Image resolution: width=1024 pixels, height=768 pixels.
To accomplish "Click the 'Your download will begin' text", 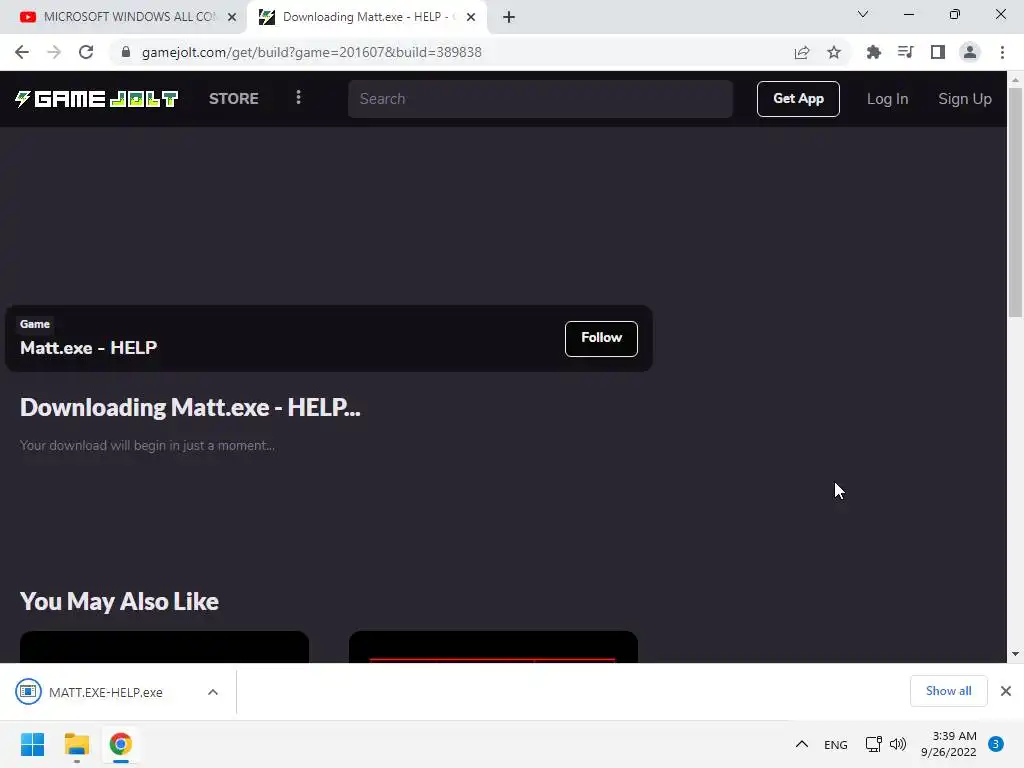I will (x=147, y=445).
